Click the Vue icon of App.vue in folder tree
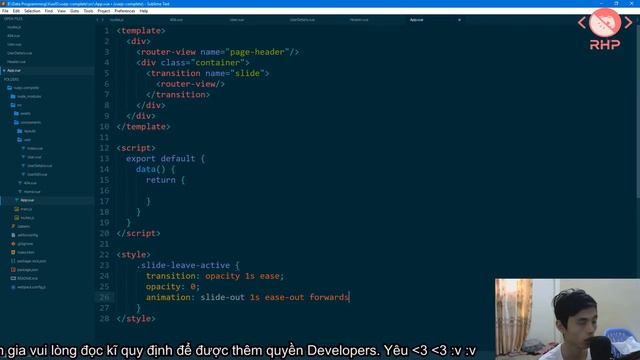The image size is (640, 360). [x=17, y=200]
